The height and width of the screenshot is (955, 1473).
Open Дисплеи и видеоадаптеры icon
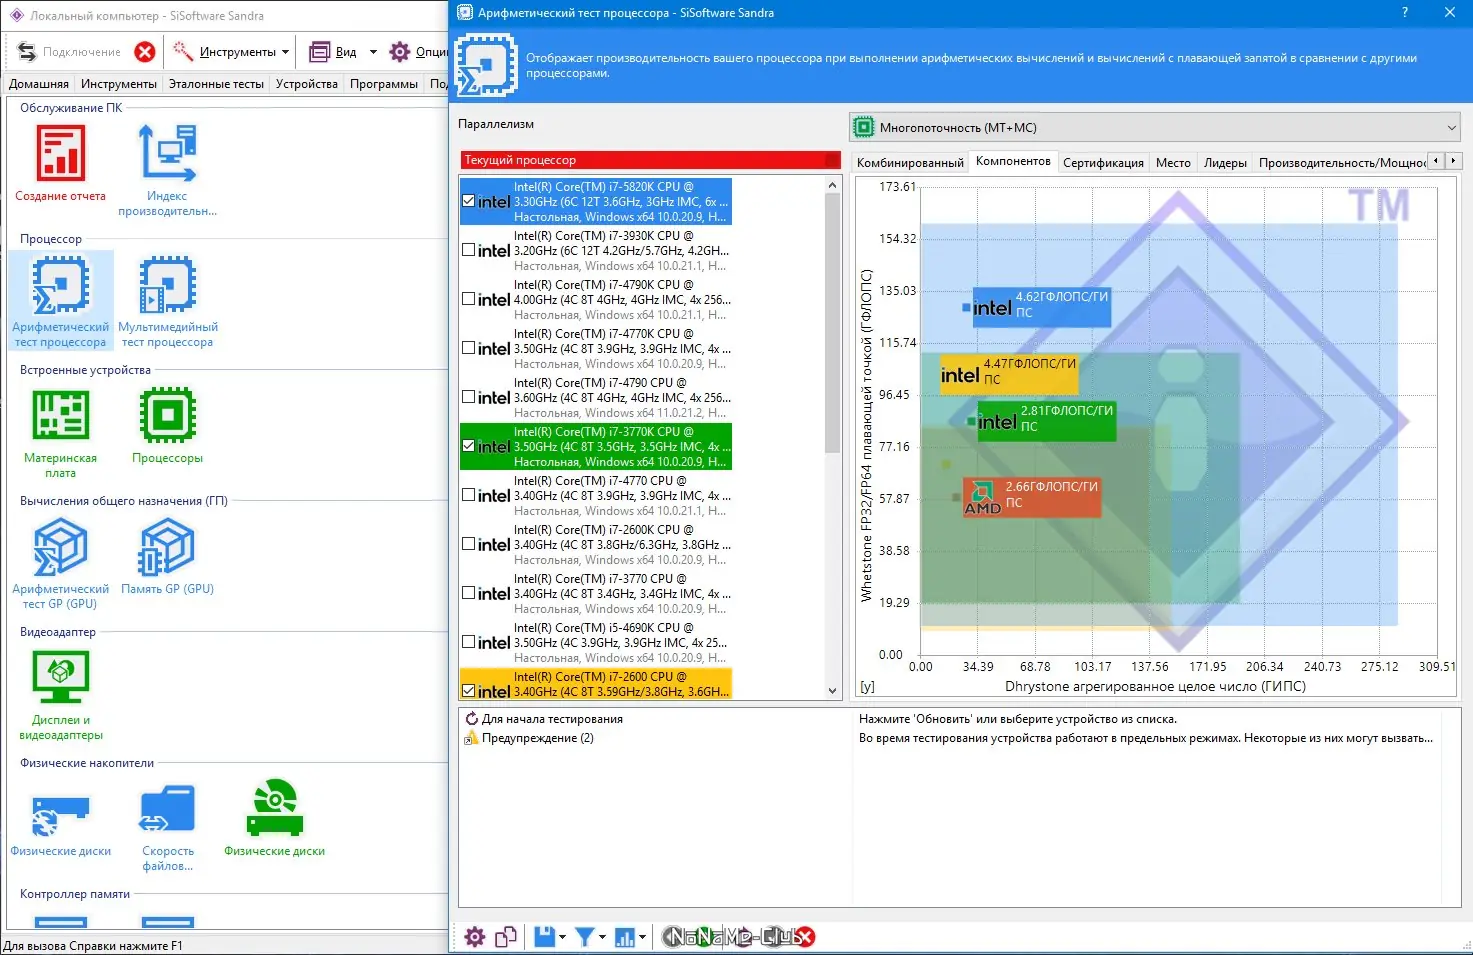pos(61,678)
